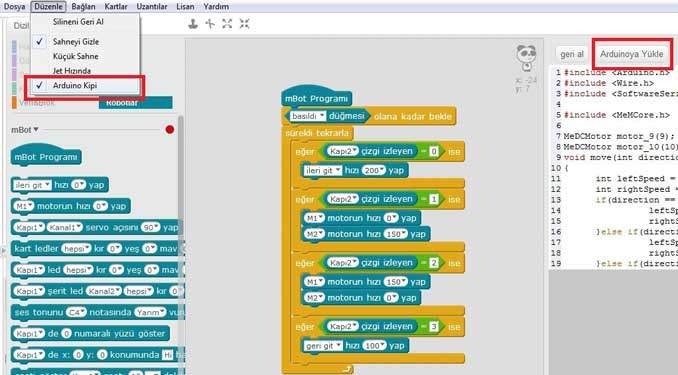Click the loop arrow on sürekli tekrarla block
Viewport: 678px width, 375px height.
[347, 369]
